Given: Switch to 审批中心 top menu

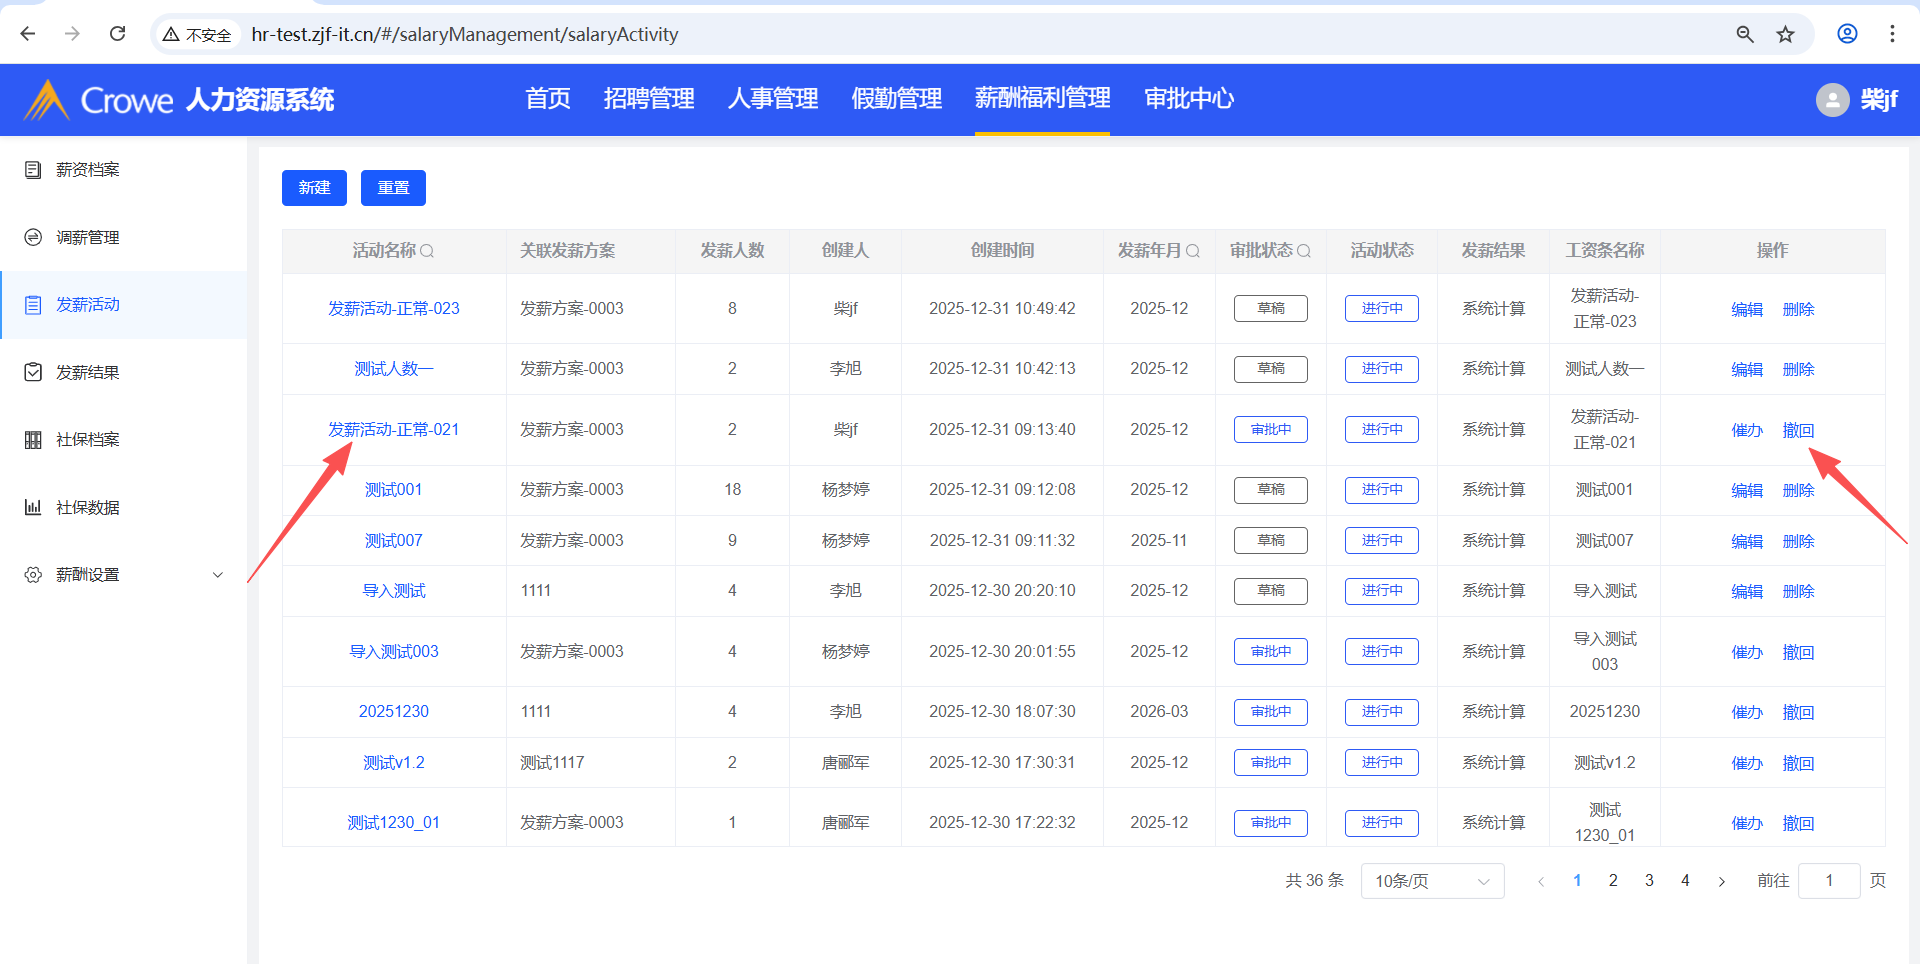Looking at the screenshot, I should (x=1189, y=99).
